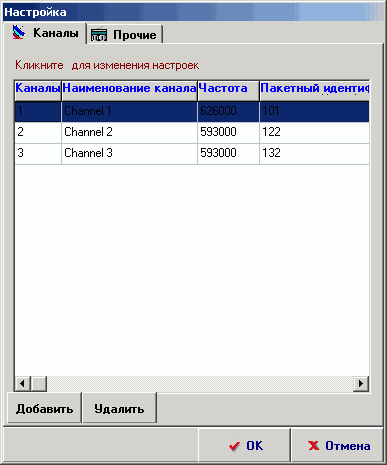Image resolution: width=387 pixels, height=465 pixels.
Task: Select row number 2 cell
Action: 38,132
